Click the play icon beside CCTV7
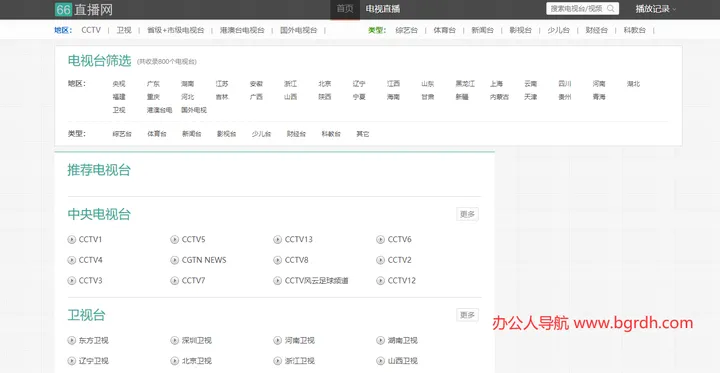The width and height of the screenshot is (720, 373). (174, 280)
